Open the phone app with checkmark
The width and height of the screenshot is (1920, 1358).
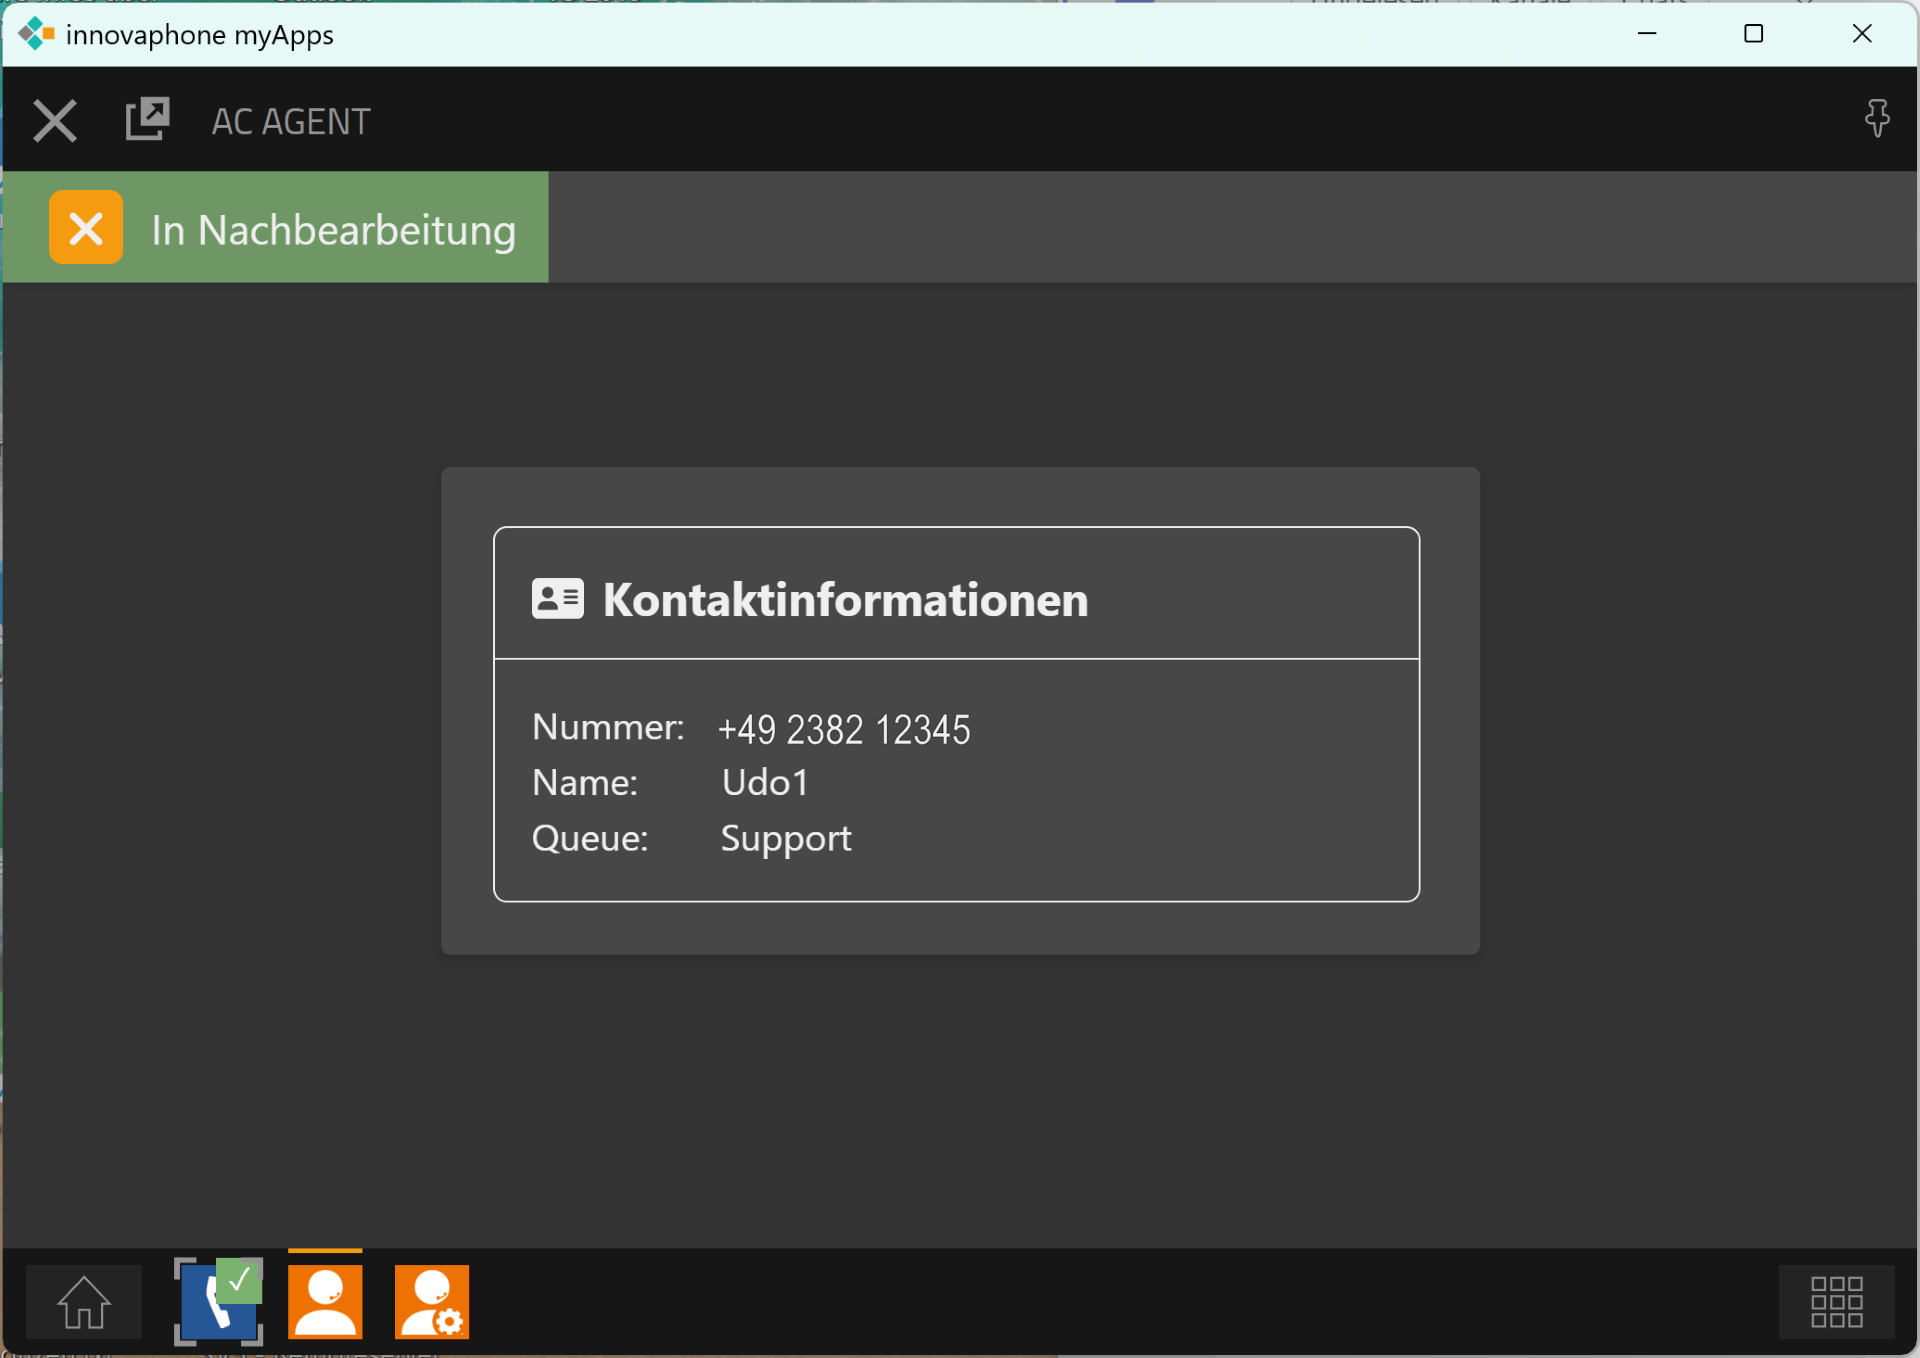coord(218,1301)
